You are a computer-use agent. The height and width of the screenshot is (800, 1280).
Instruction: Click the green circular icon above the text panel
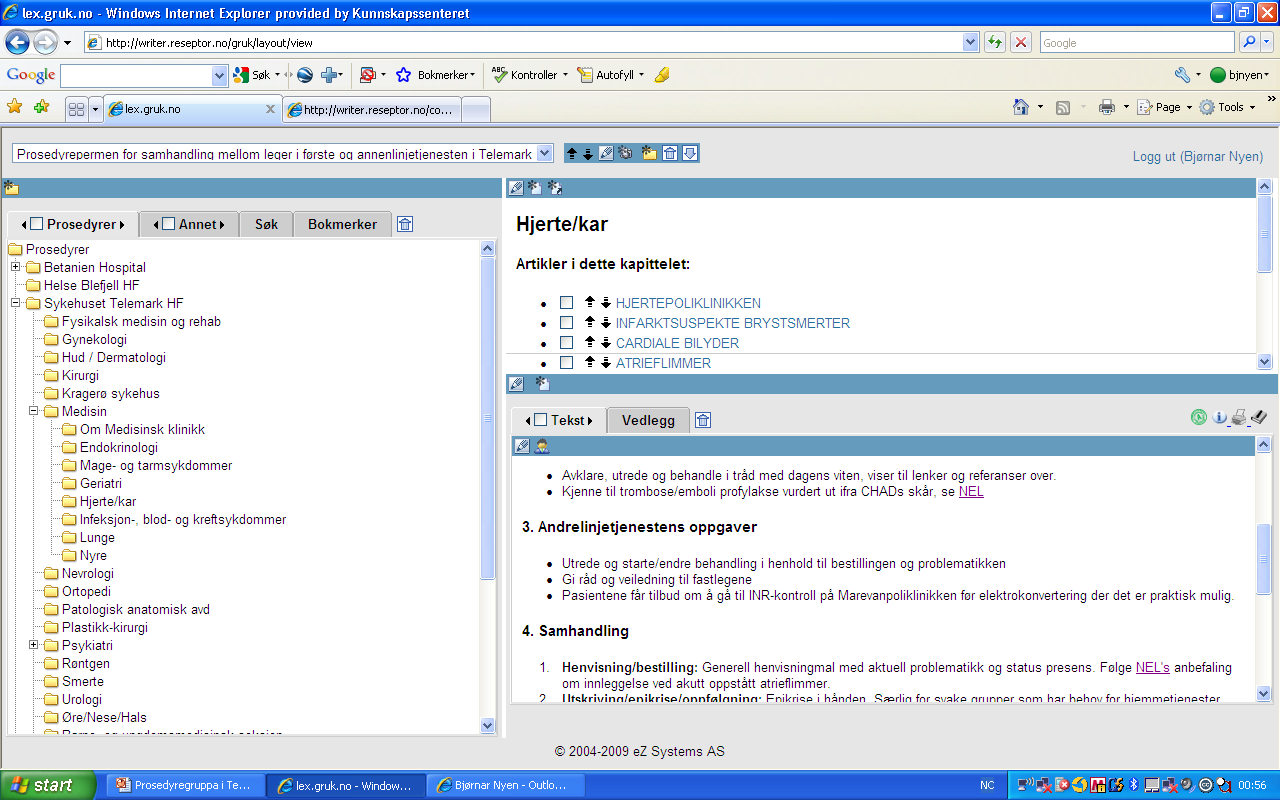(x=1198, y=417)
